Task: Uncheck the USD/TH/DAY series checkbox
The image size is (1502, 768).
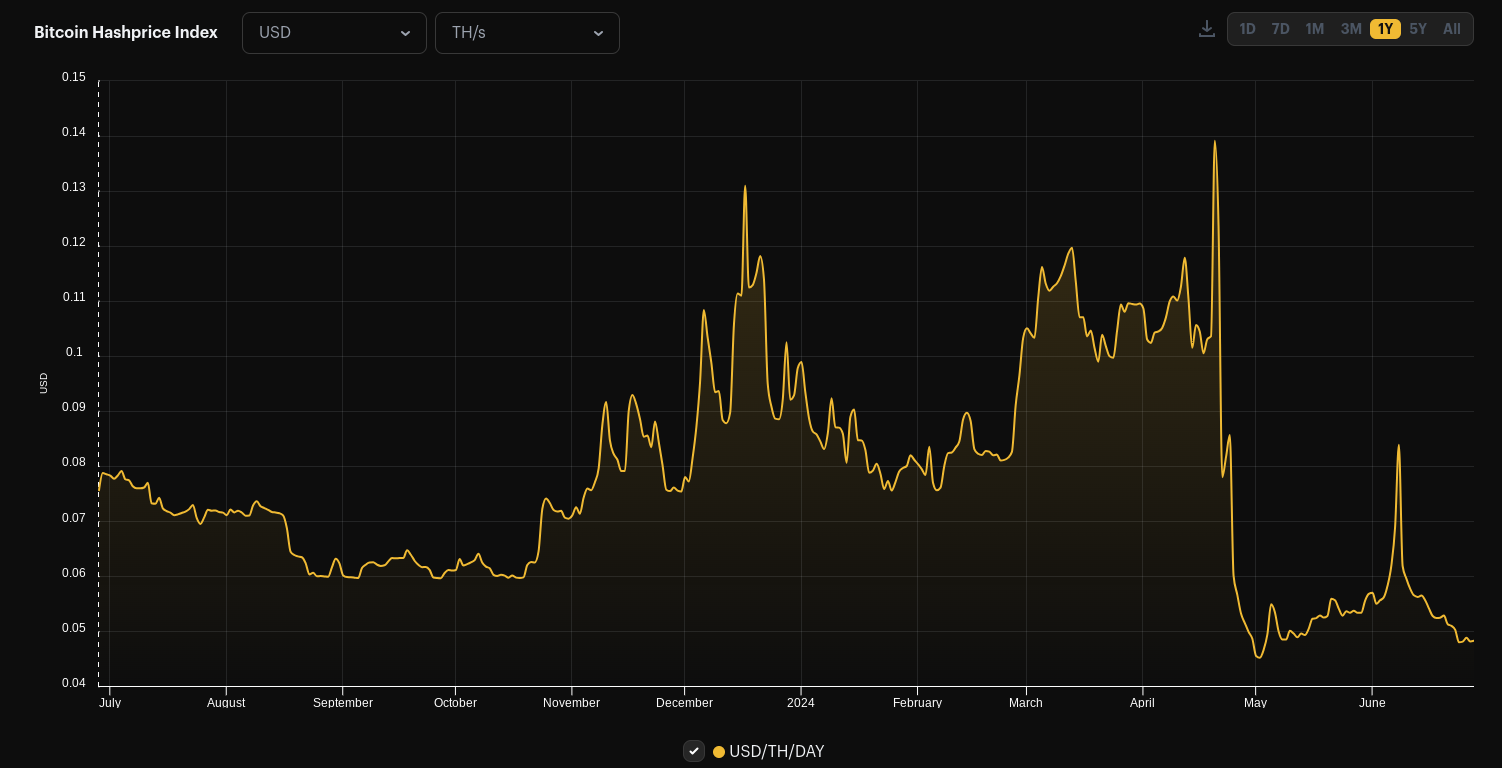Action: tap(694, 751)
